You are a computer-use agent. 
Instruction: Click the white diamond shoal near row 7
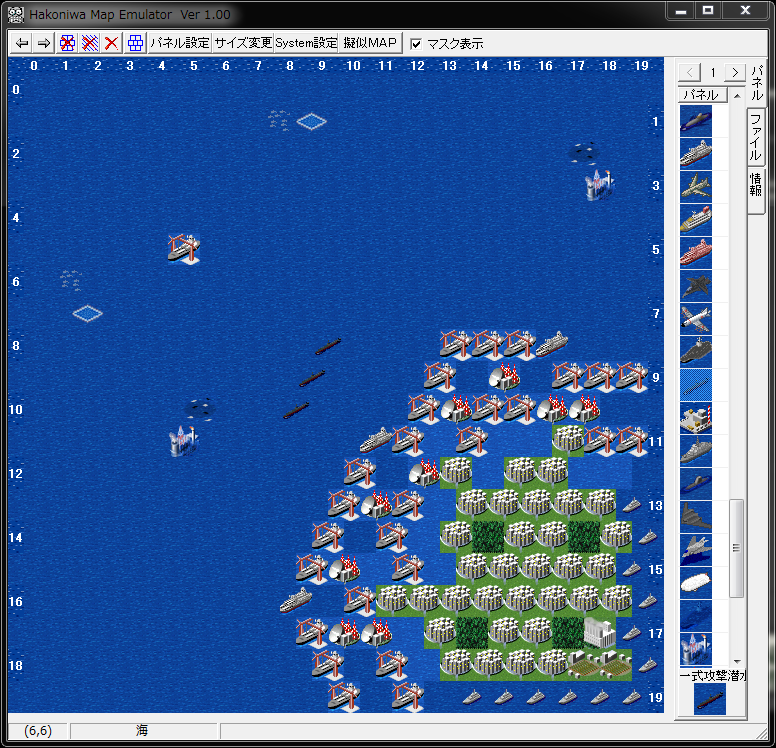(88, 313)
